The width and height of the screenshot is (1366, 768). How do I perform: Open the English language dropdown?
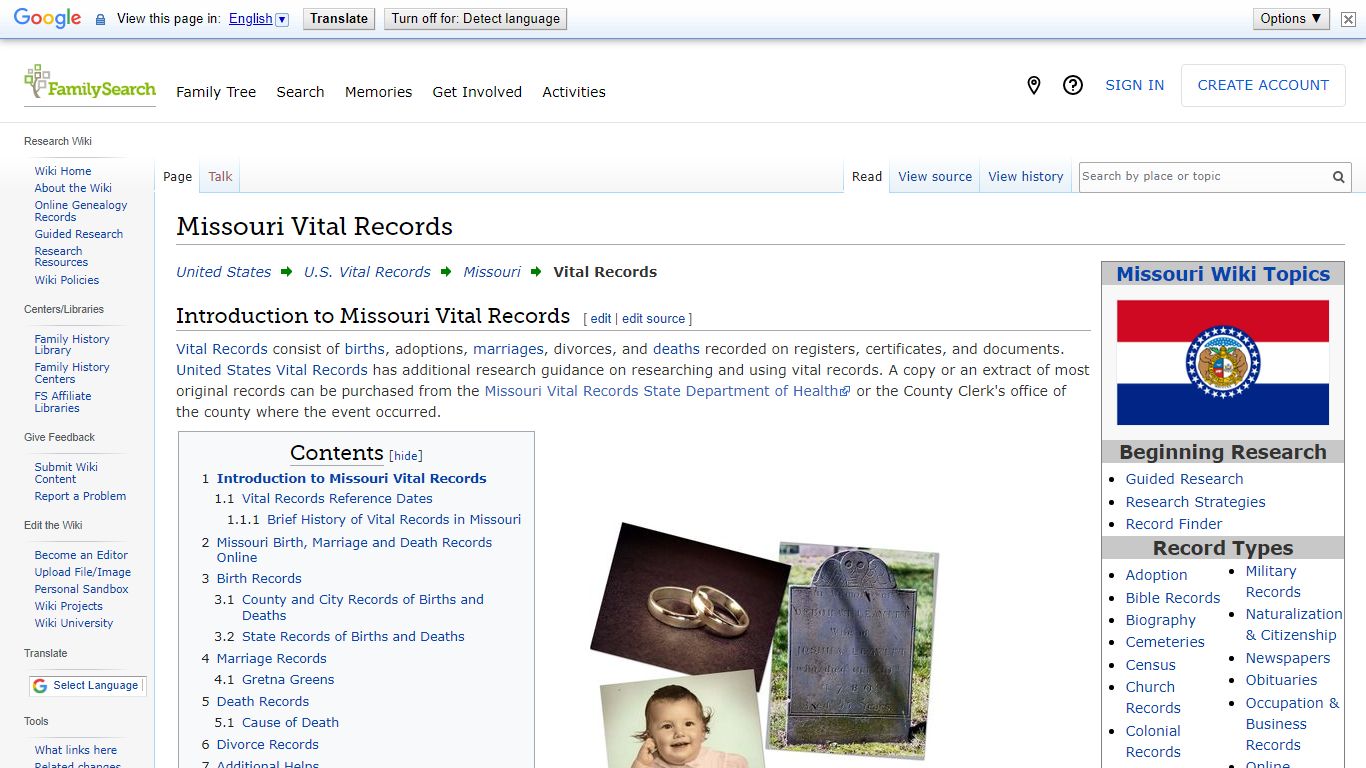(x=258, y=19)
